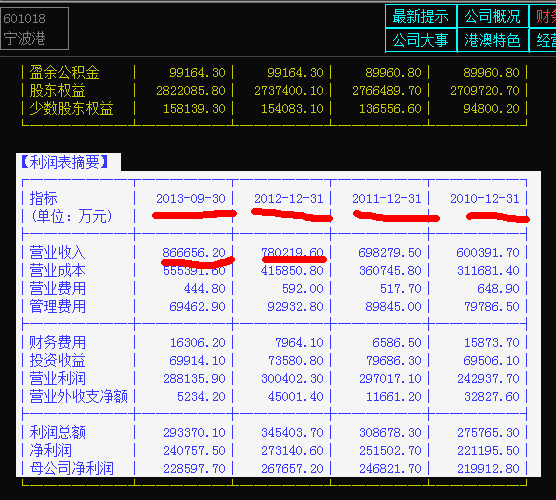556x500 pixels.
Task: Select the 2011-12-31 column header
Action: (387, 199)
